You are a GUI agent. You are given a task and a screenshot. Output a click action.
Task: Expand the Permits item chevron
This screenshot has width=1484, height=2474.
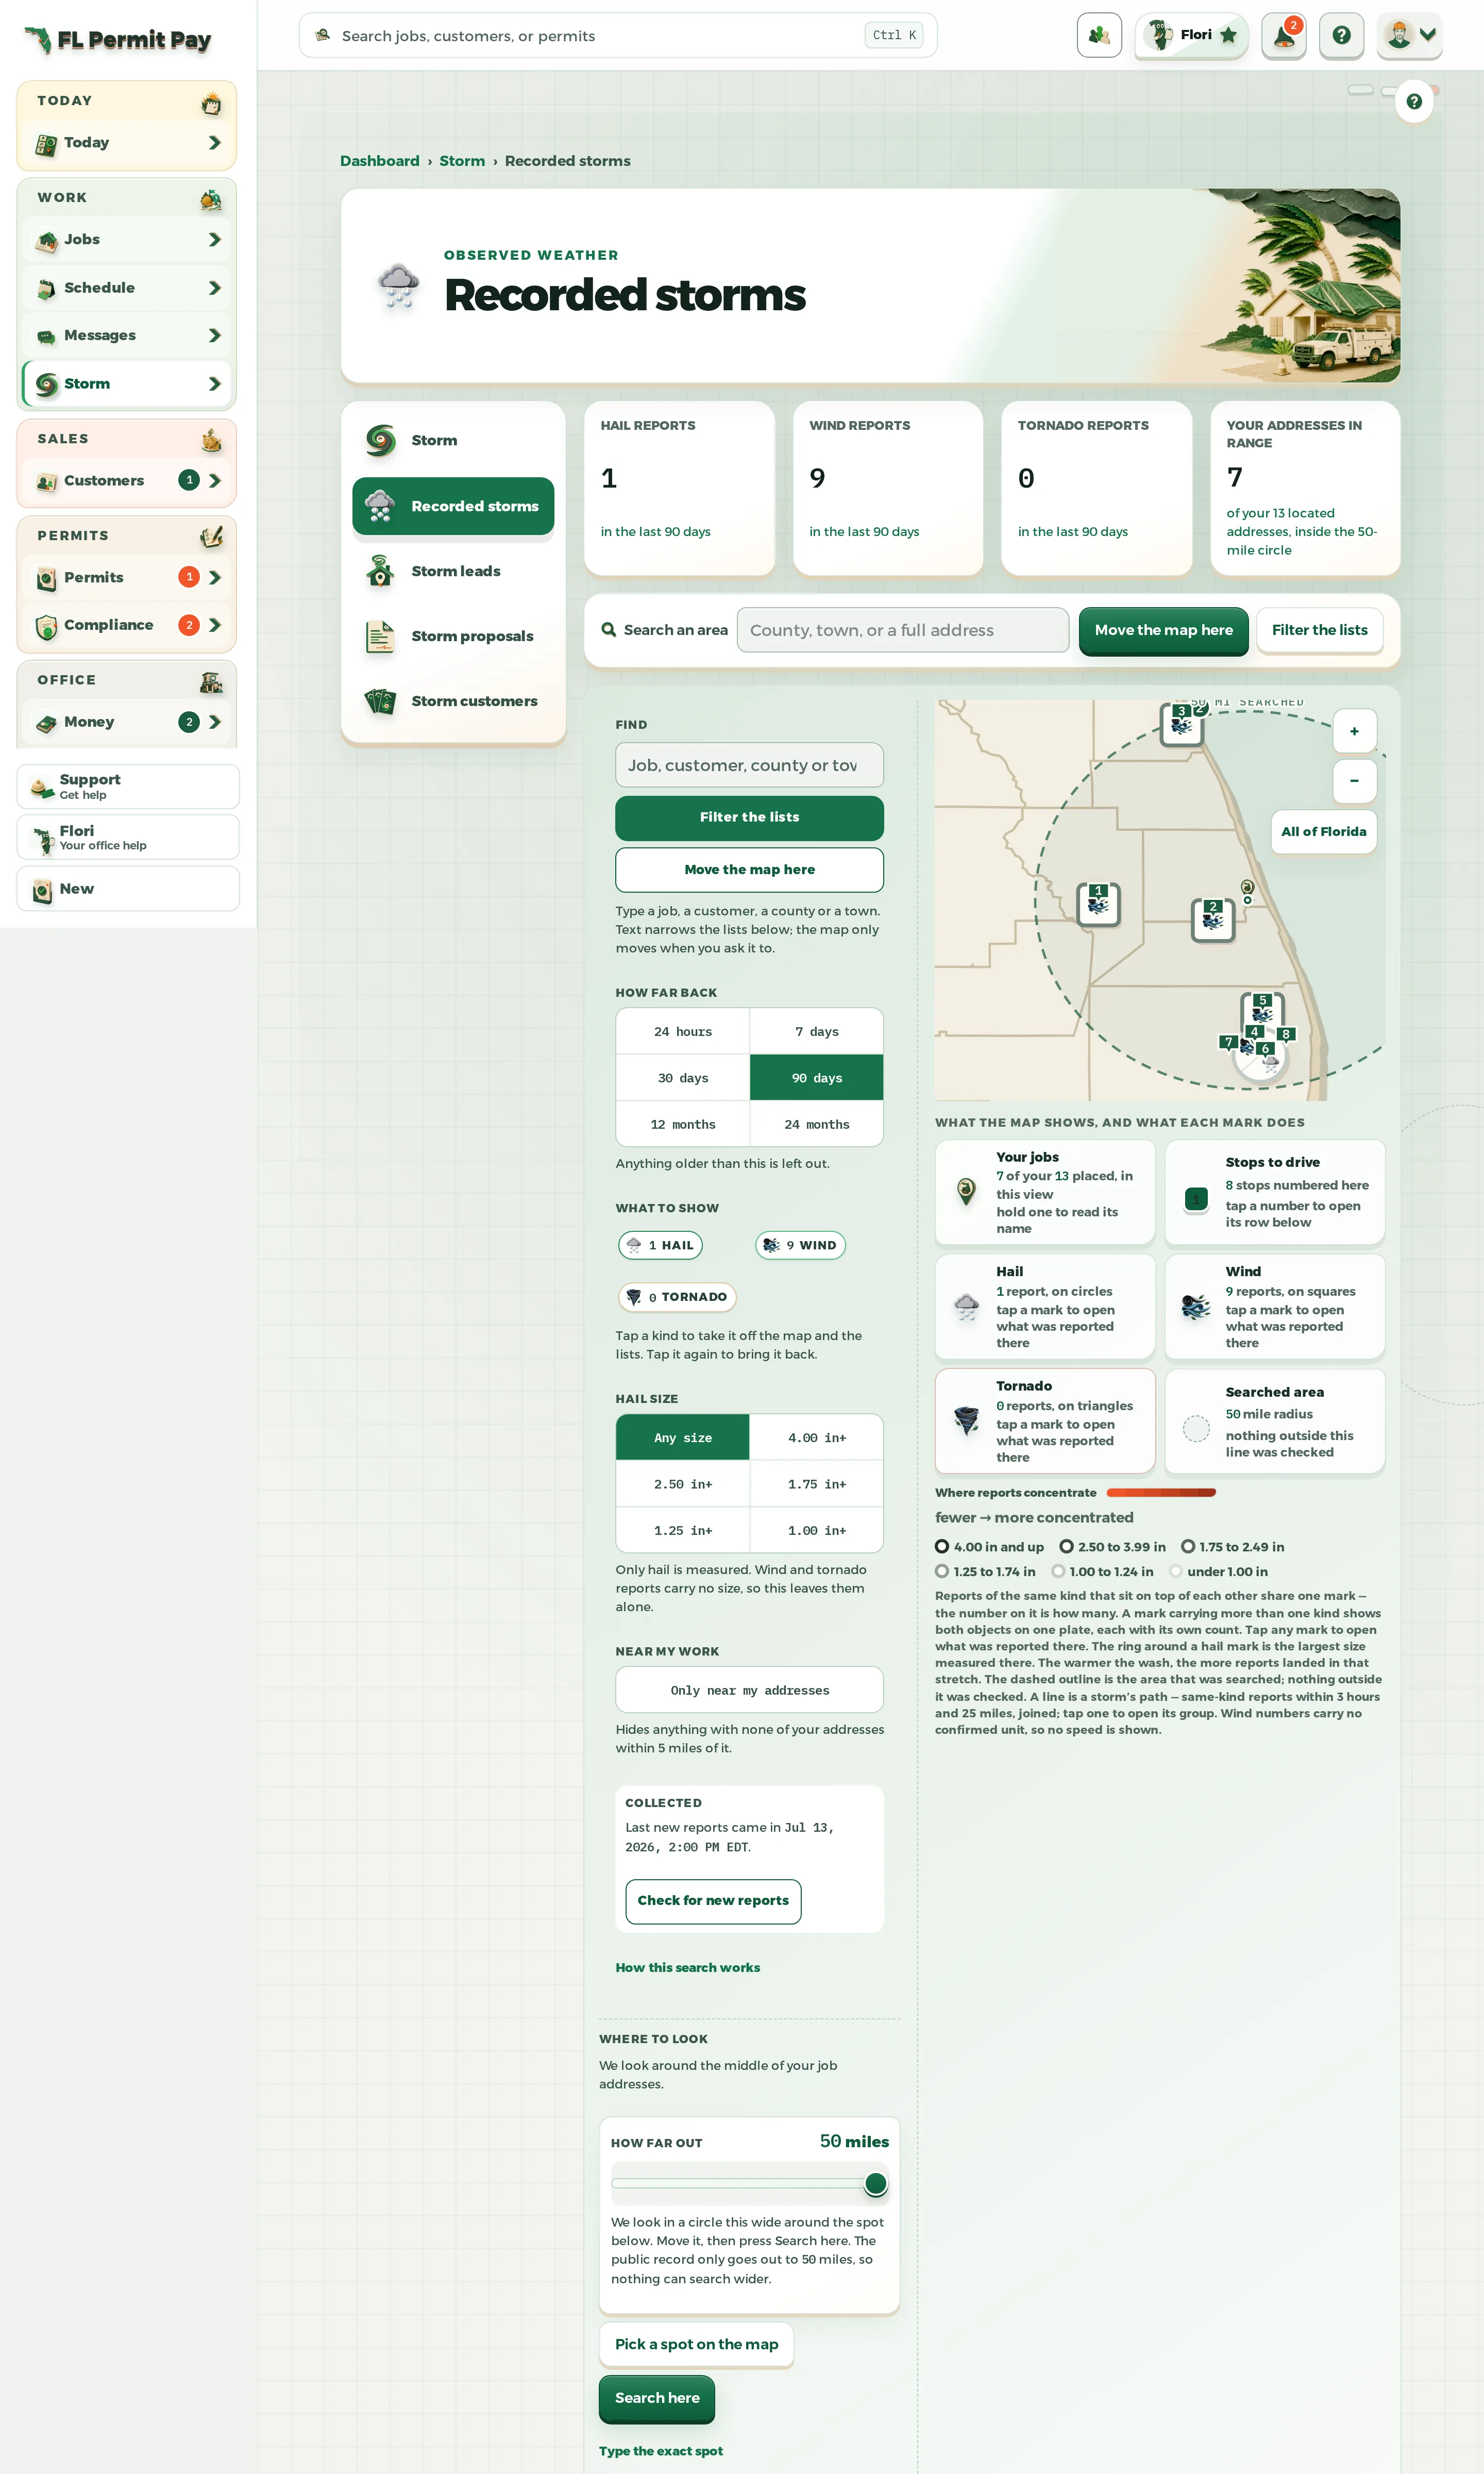tap(214, 578)
